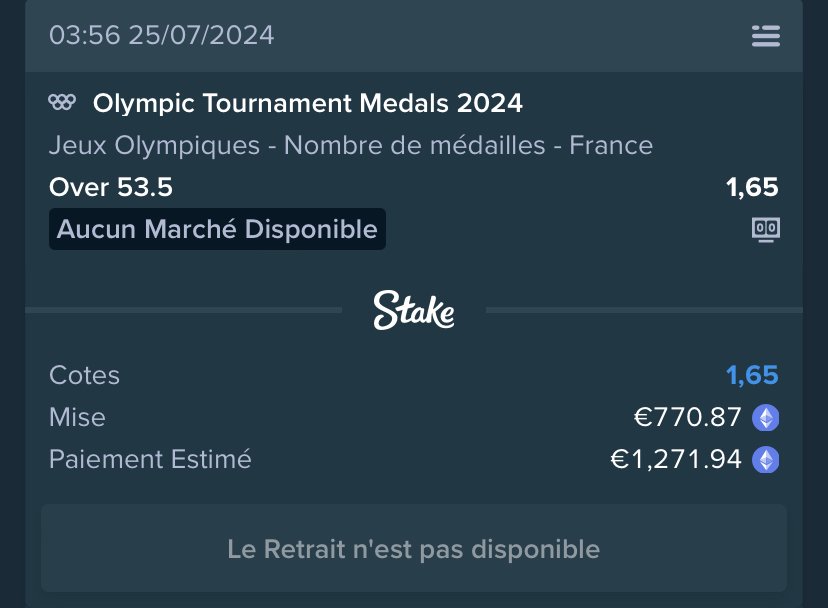The image size is (828, 608).
Task: Click the €1,271.94 estimated payout amount
Action: coord(676,460)
